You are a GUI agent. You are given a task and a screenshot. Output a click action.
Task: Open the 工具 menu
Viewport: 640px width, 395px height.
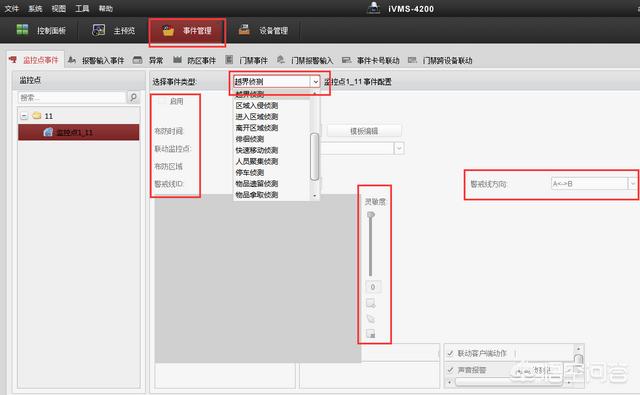82,8
